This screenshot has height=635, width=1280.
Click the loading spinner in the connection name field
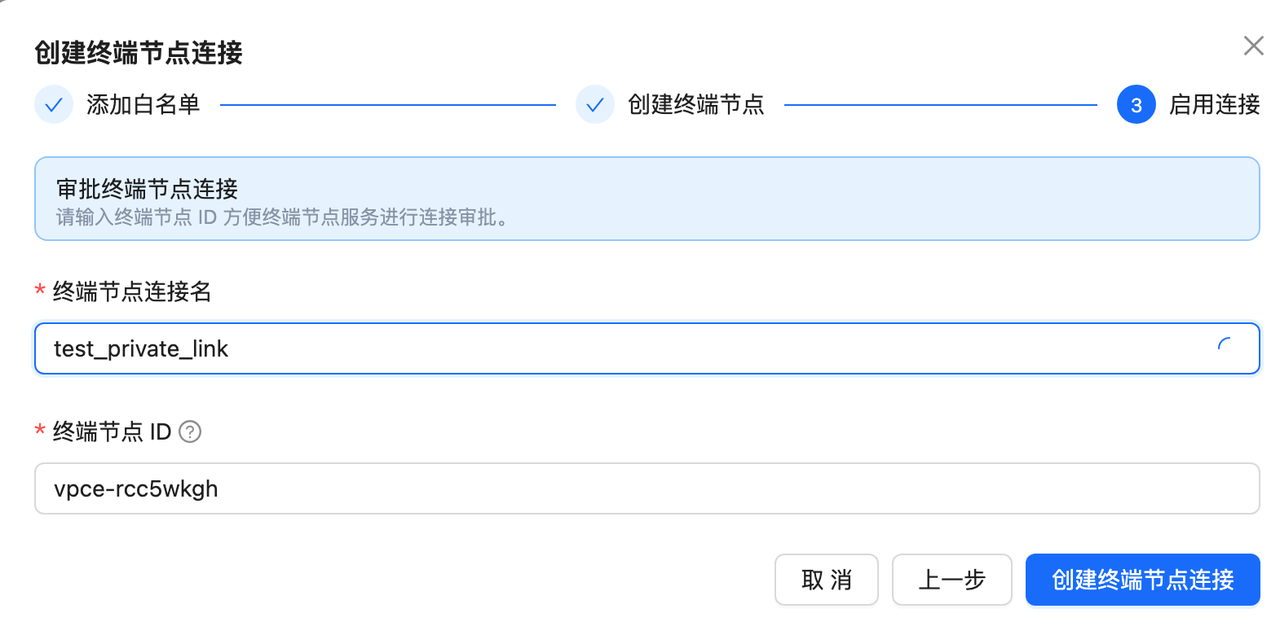point(1224,348)
